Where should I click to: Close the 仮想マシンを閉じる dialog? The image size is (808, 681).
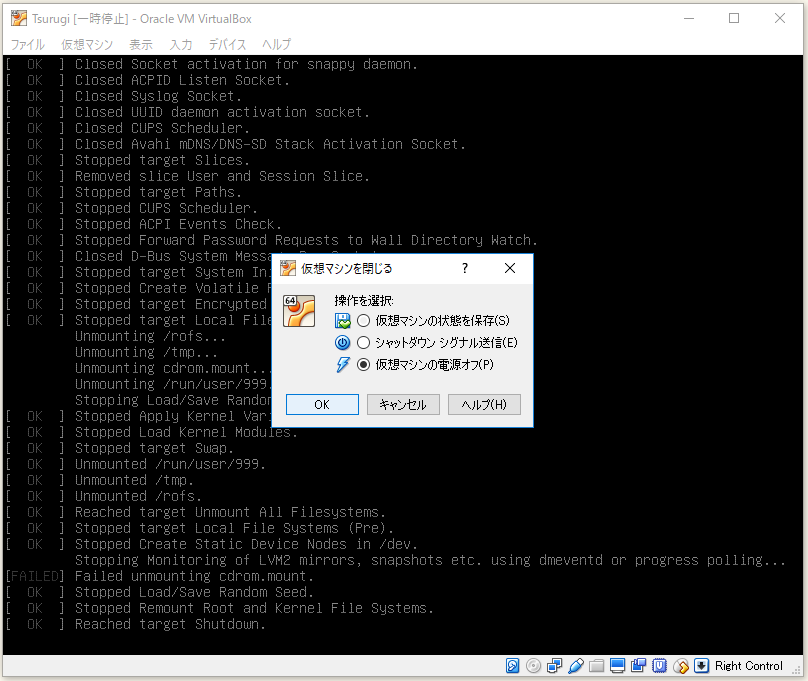tap(510, 268)
